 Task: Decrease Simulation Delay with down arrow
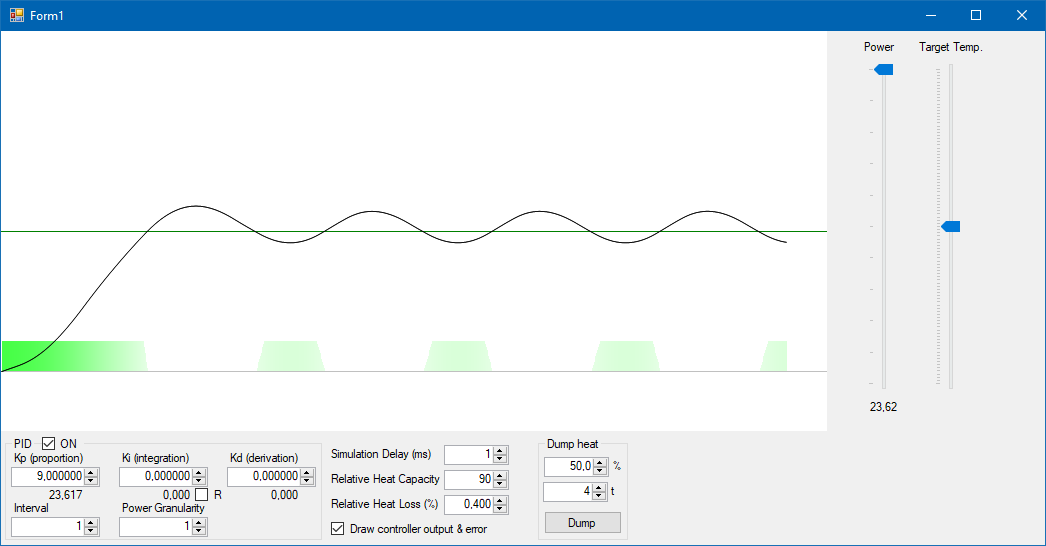500,459
